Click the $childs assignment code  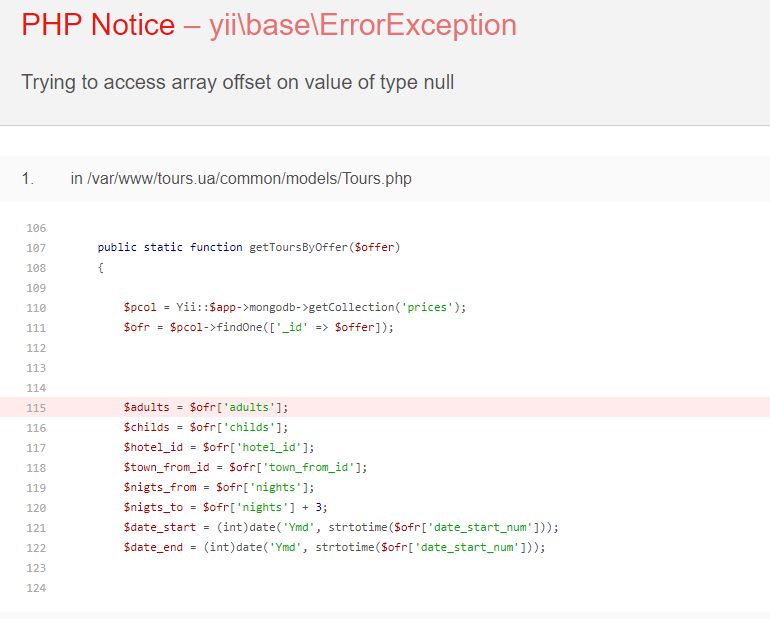coord(206,427)
